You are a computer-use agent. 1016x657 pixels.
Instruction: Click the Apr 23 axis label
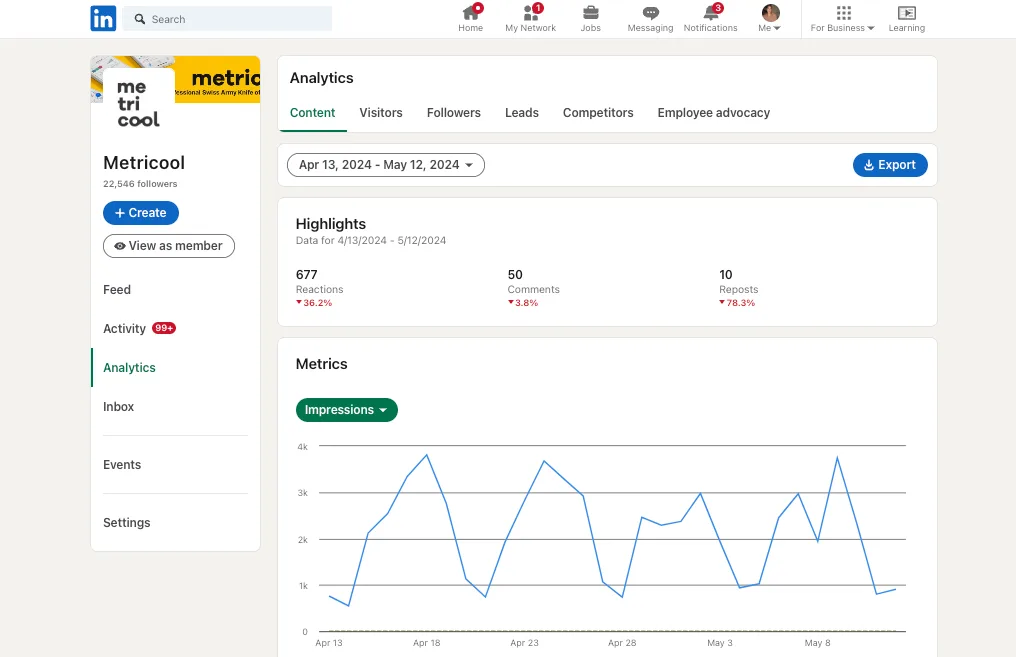tap(524, 643)
